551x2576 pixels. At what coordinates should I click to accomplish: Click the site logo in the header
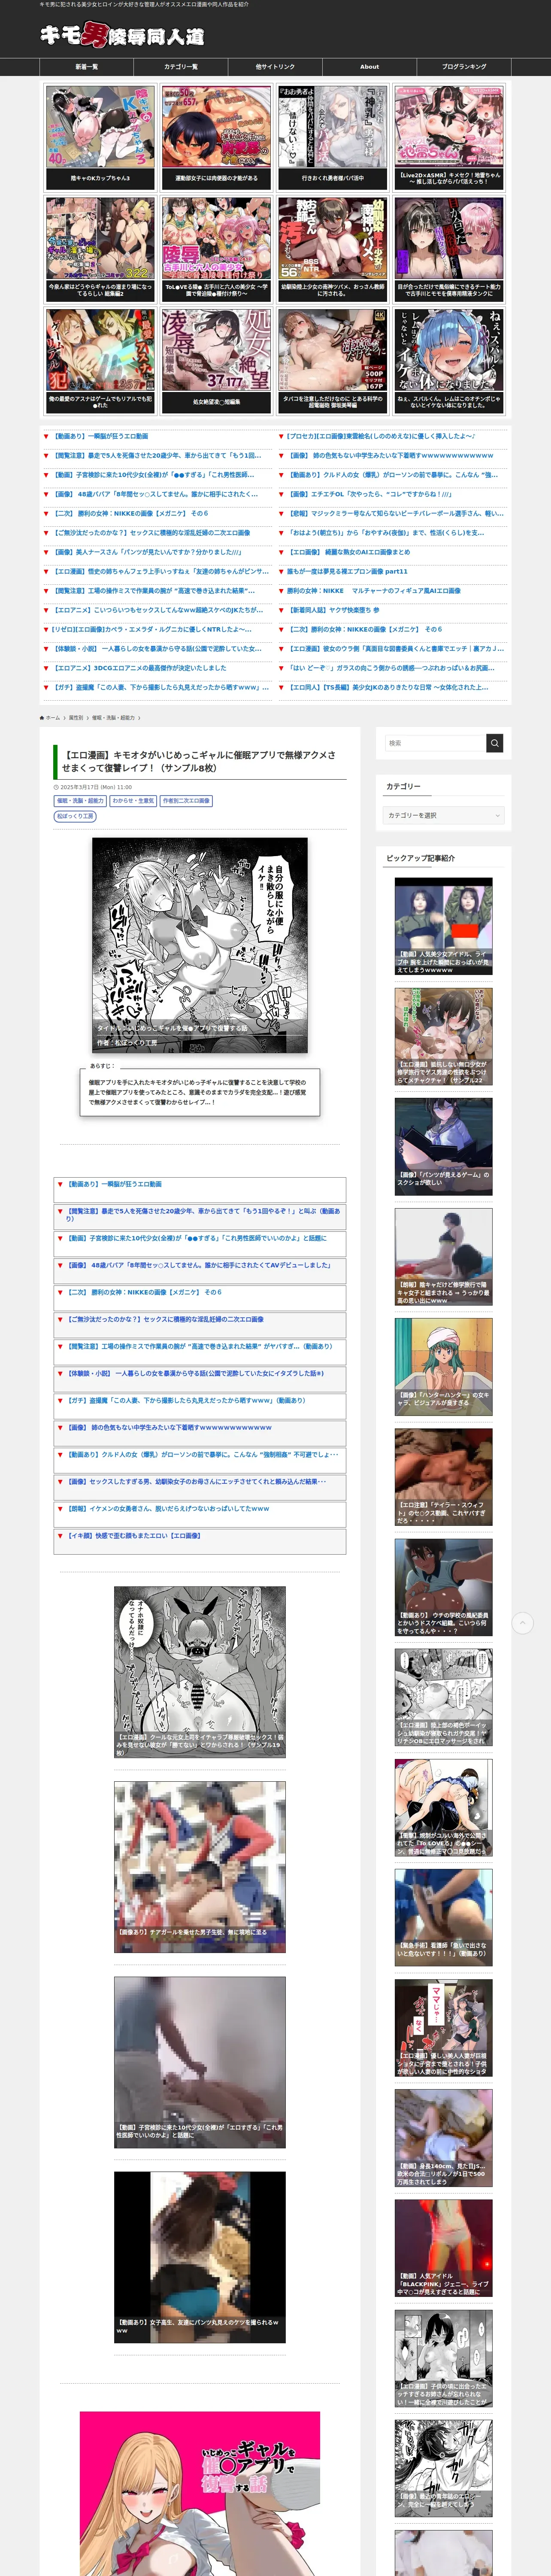tap(122, 35)
